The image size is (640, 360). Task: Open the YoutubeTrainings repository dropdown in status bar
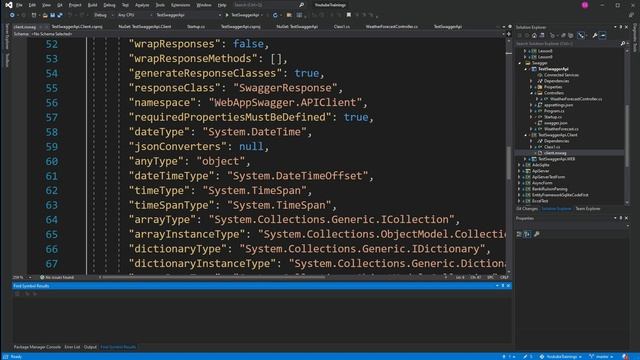click(x=560, y=356)
